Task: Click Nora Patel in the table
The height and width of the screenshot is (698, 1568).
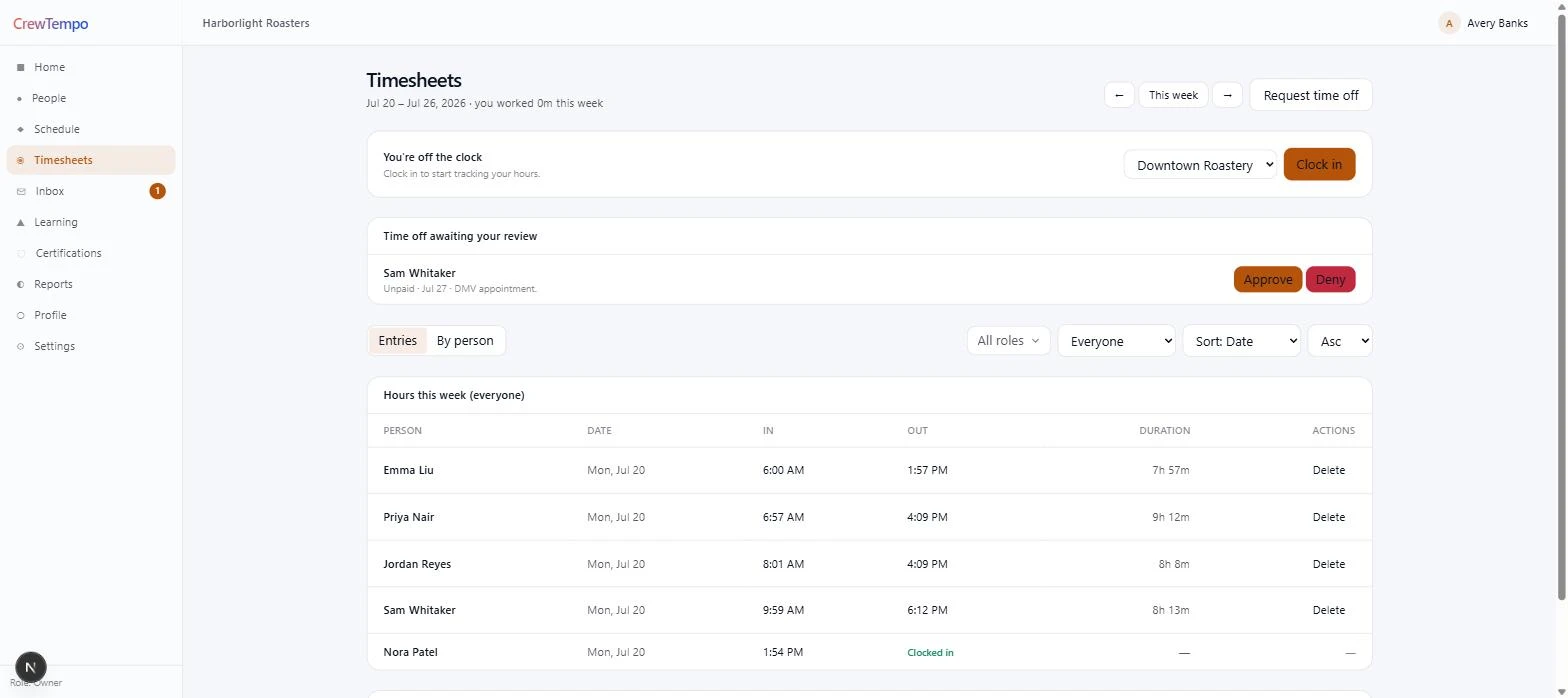Action: click(x=410, y=652)
